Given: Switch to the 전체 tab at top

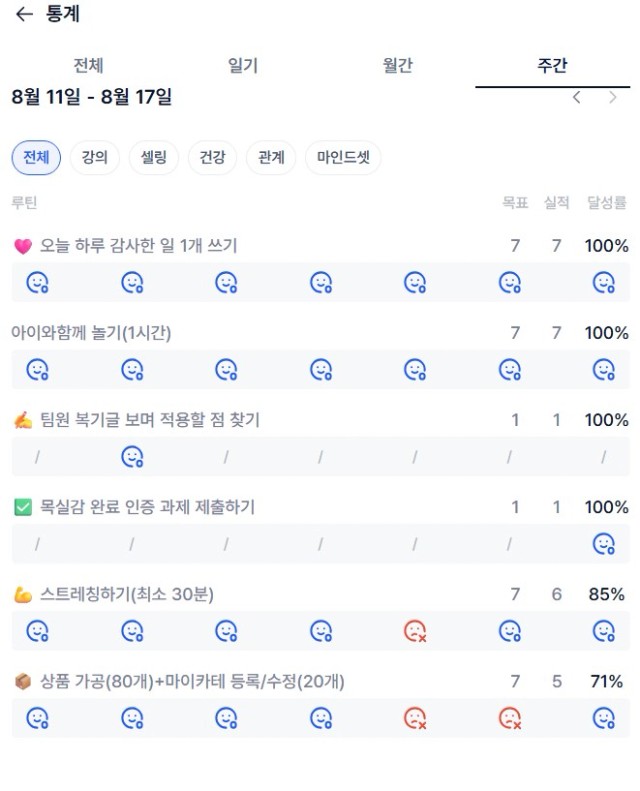Looking at the screenshot, I should [89, 66].
